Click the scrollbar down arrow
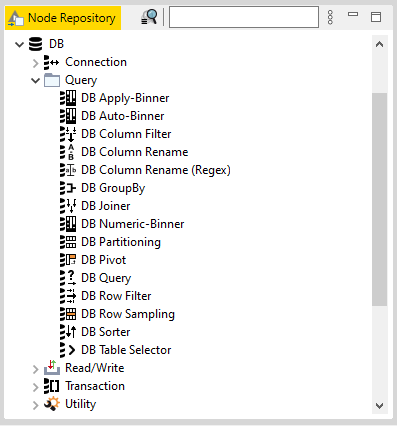 point(379,406)
